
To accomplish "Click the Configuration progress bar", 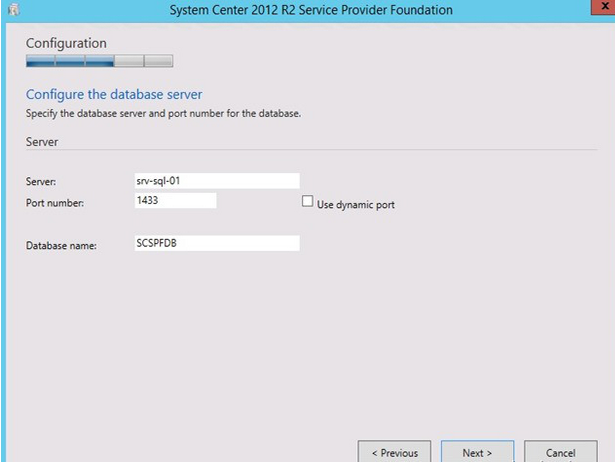I will 100,61.
